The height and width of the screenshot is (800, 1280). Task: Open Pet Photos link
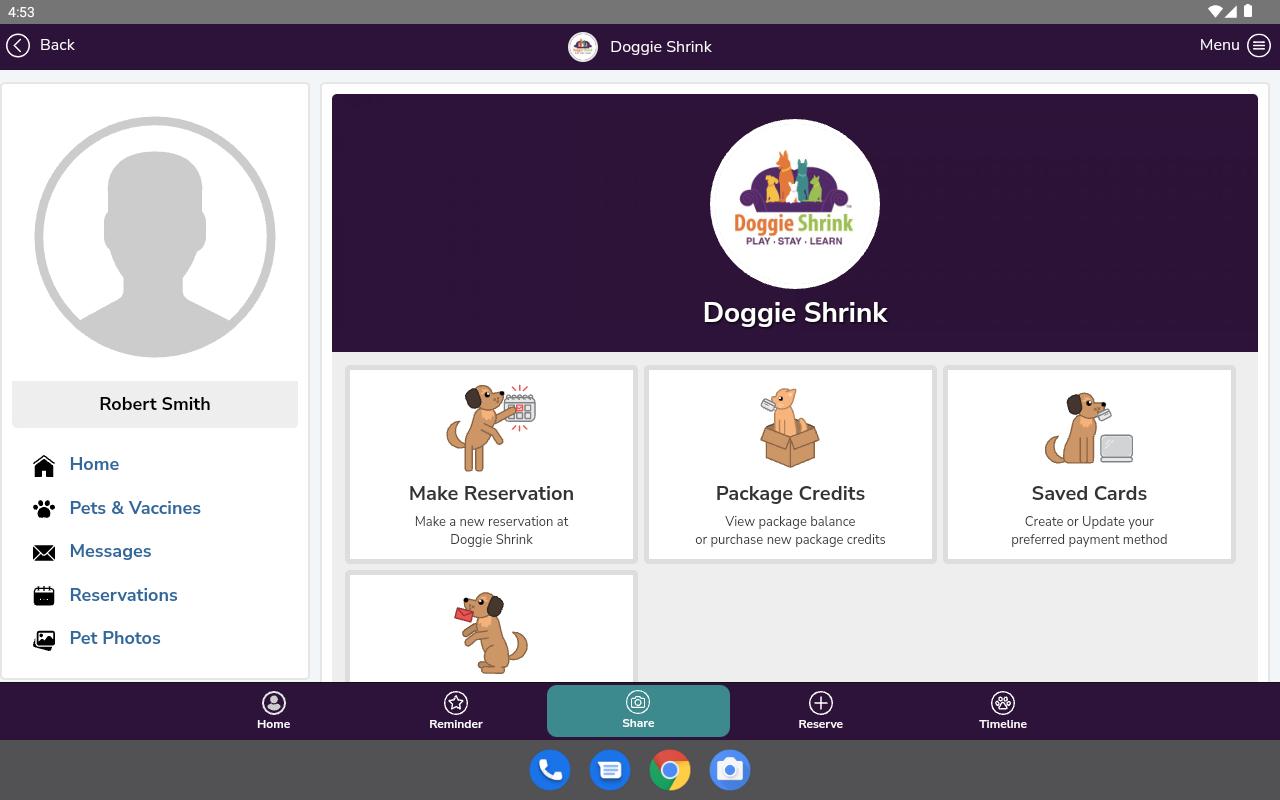(115, 638)
